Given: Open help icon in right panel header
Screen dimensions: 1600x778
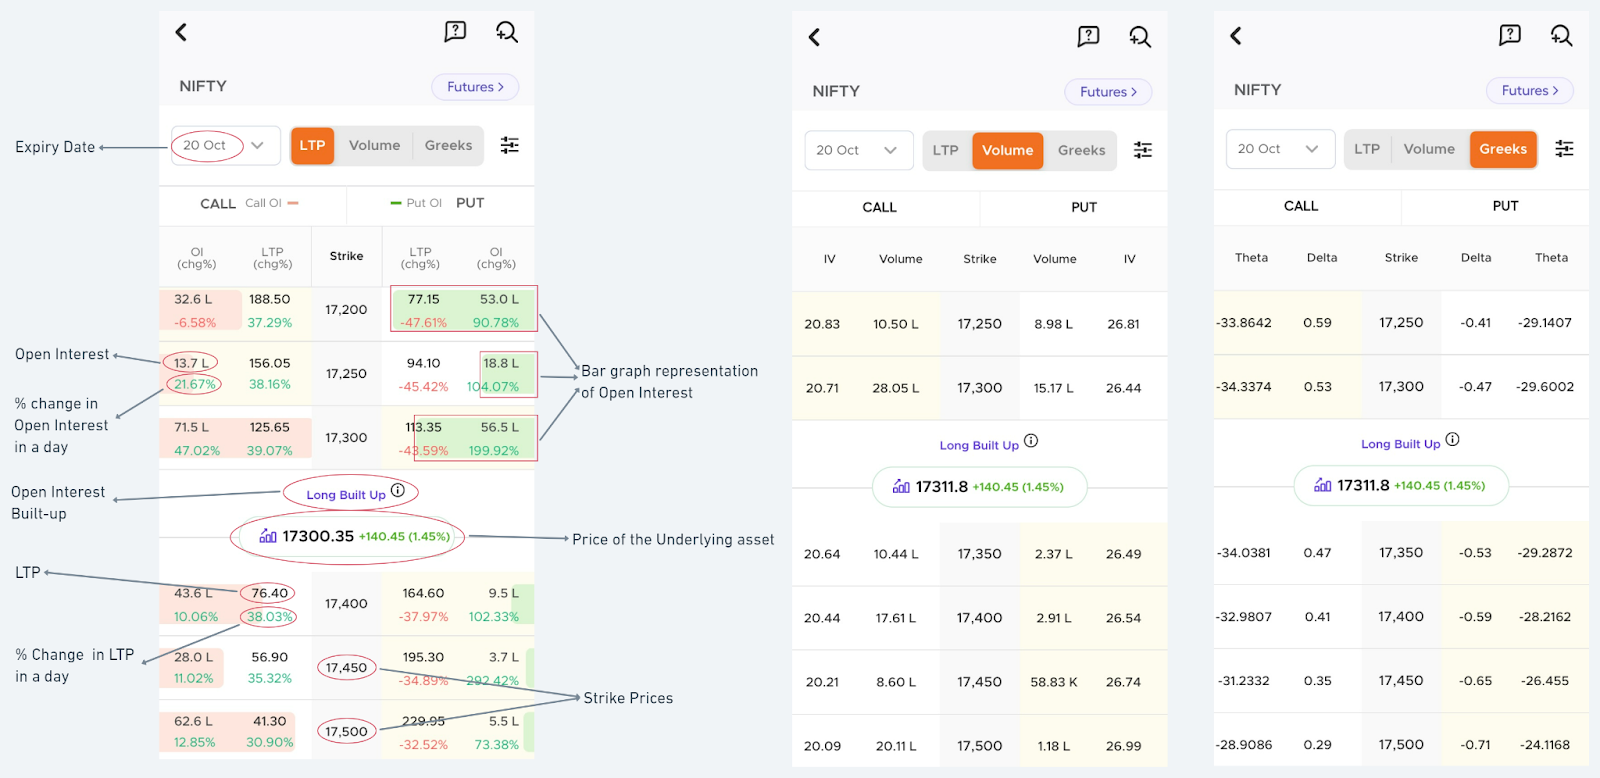Looking at the screenshot, I should tap(1510, 36).
